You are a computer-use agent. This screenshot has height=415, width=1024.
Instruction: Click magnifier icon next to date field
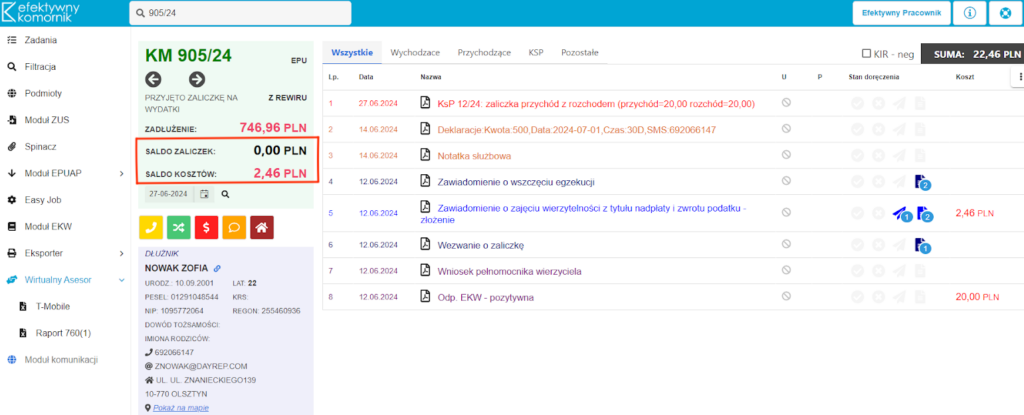click(225, 194)
